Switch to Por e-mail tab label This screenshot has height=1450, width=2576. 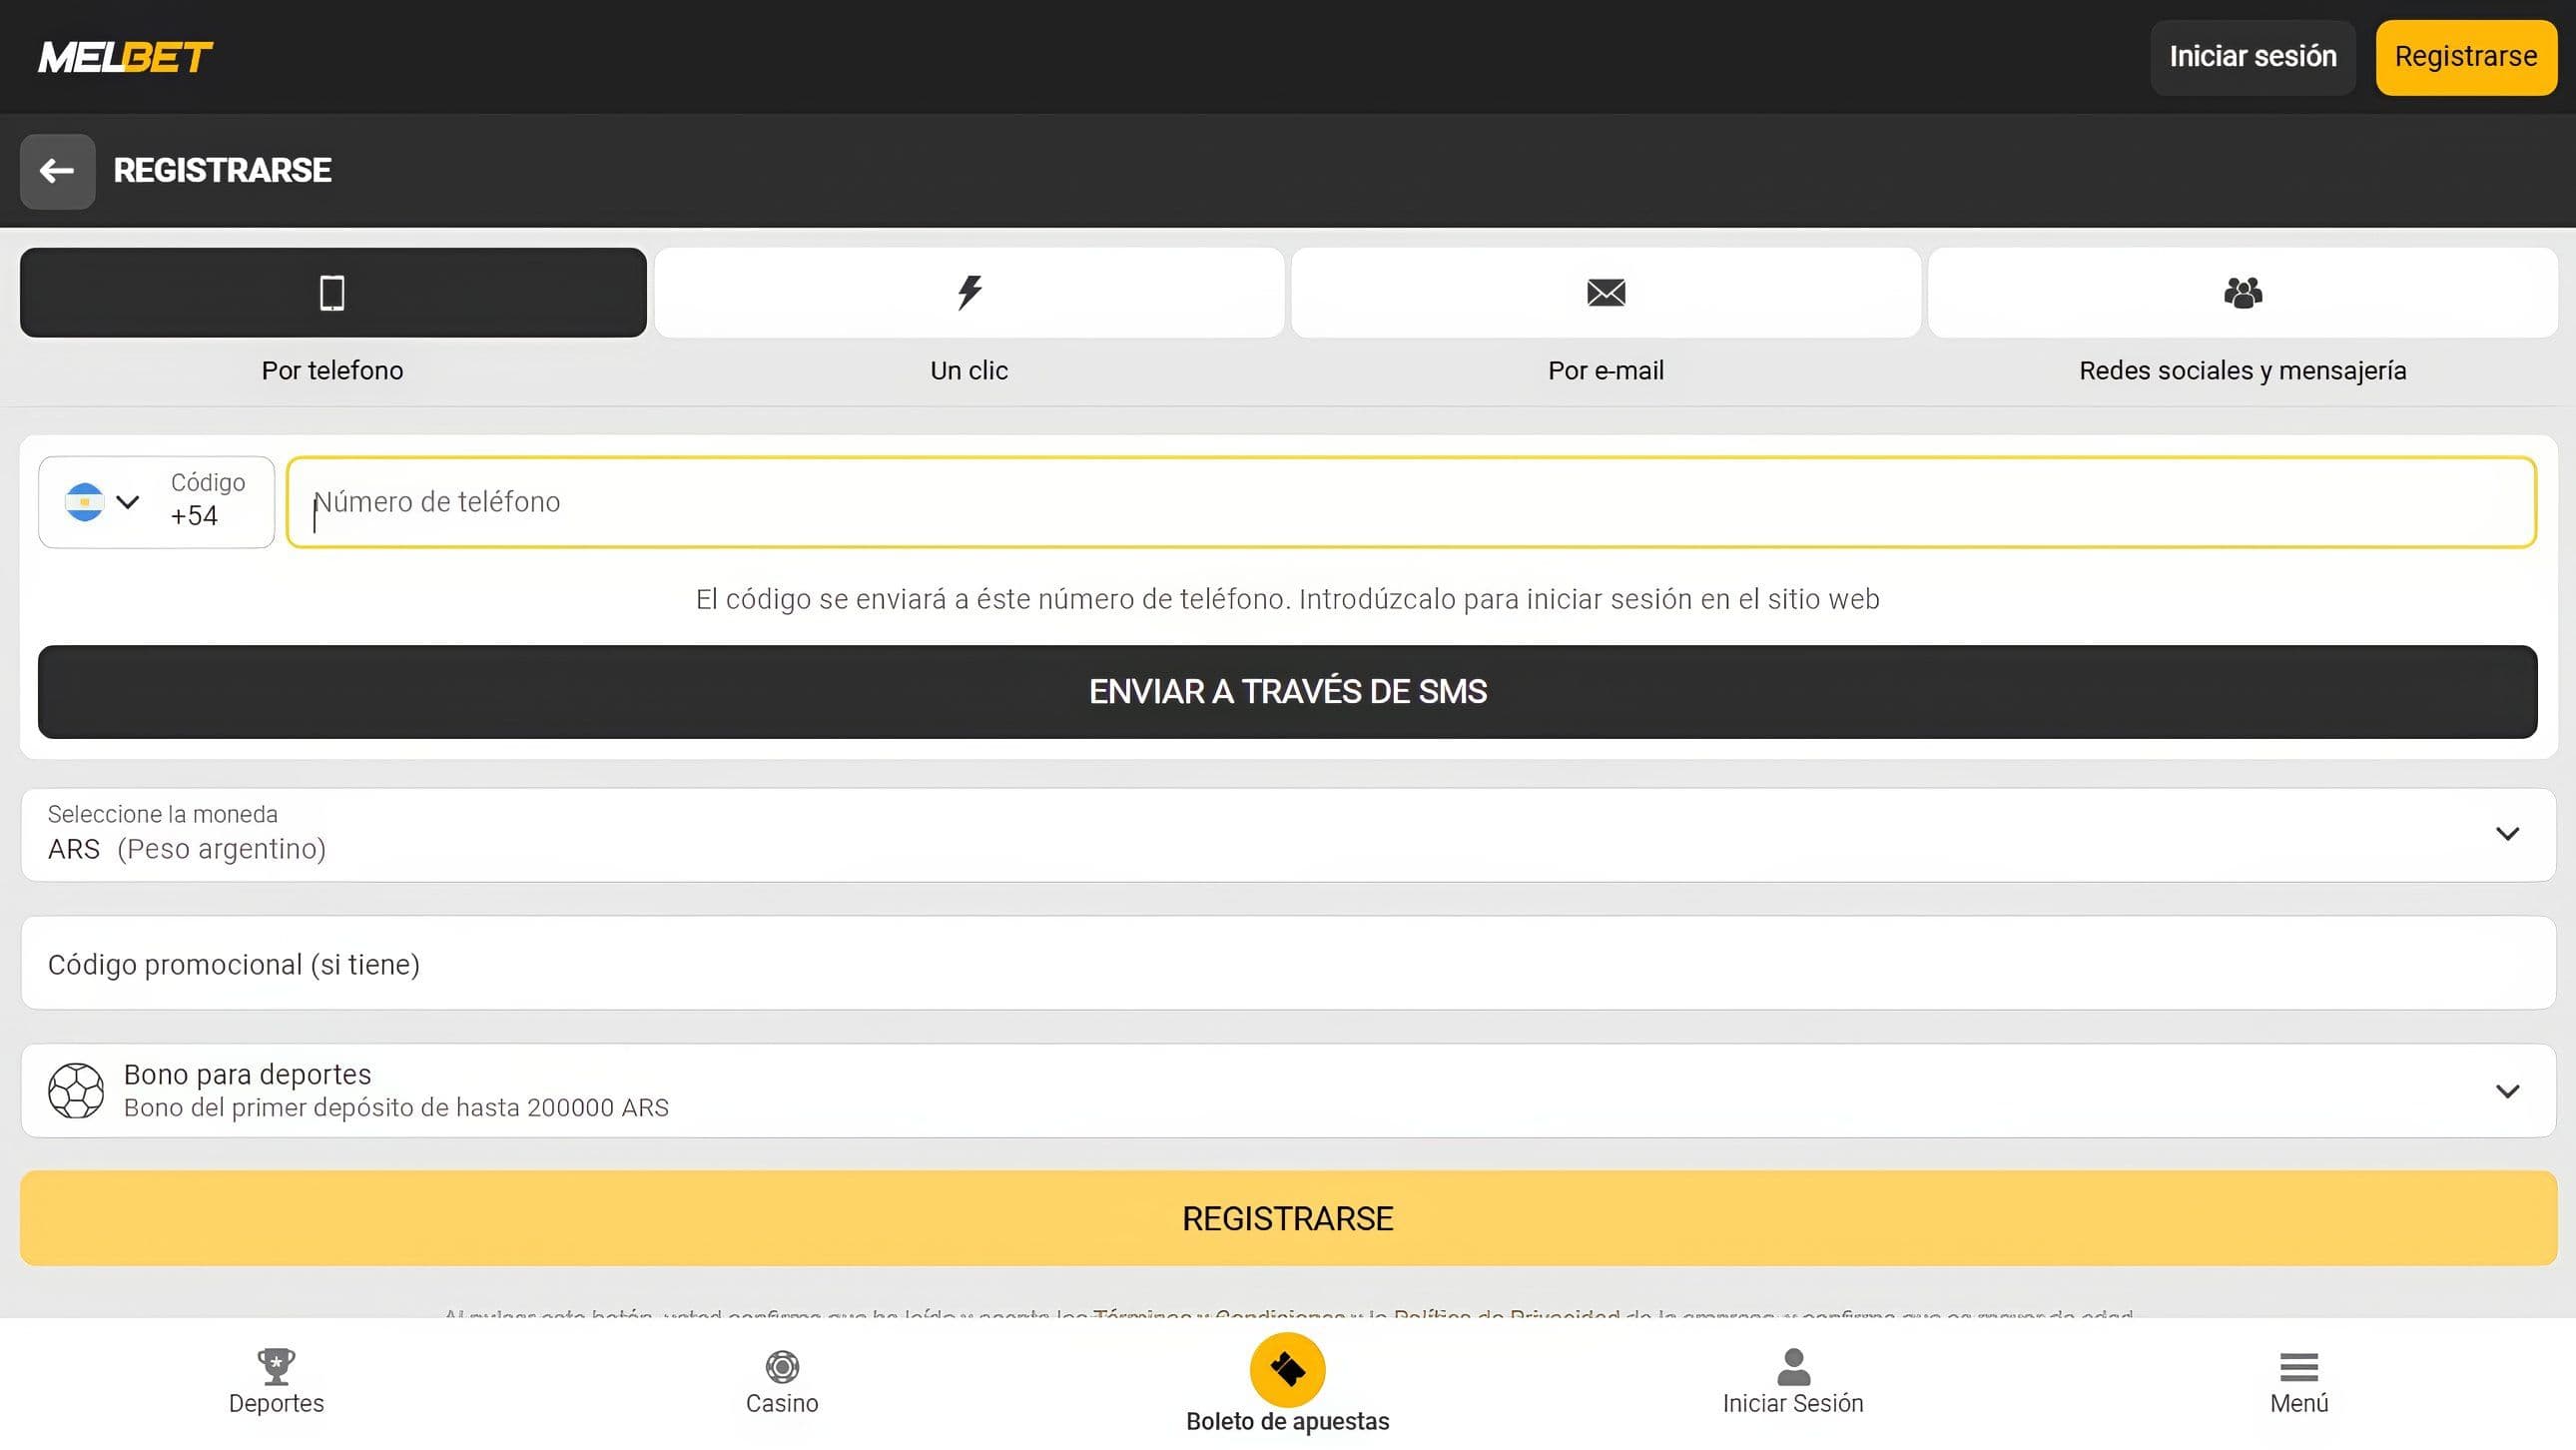pyautogui.click(x=1605, y=371)
